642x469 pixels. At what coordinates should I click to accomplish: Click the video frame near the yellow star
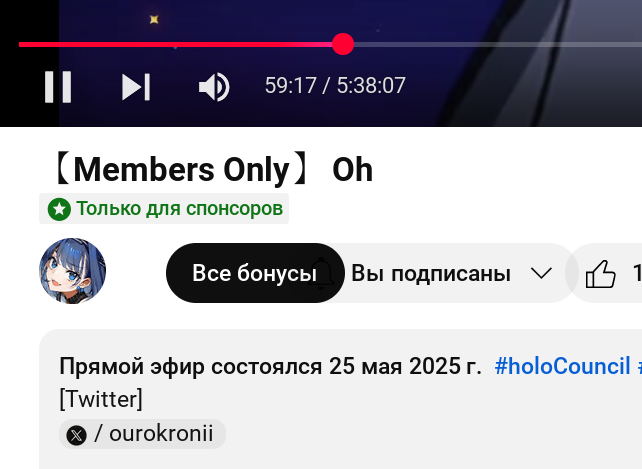click(x=154, y=19)
